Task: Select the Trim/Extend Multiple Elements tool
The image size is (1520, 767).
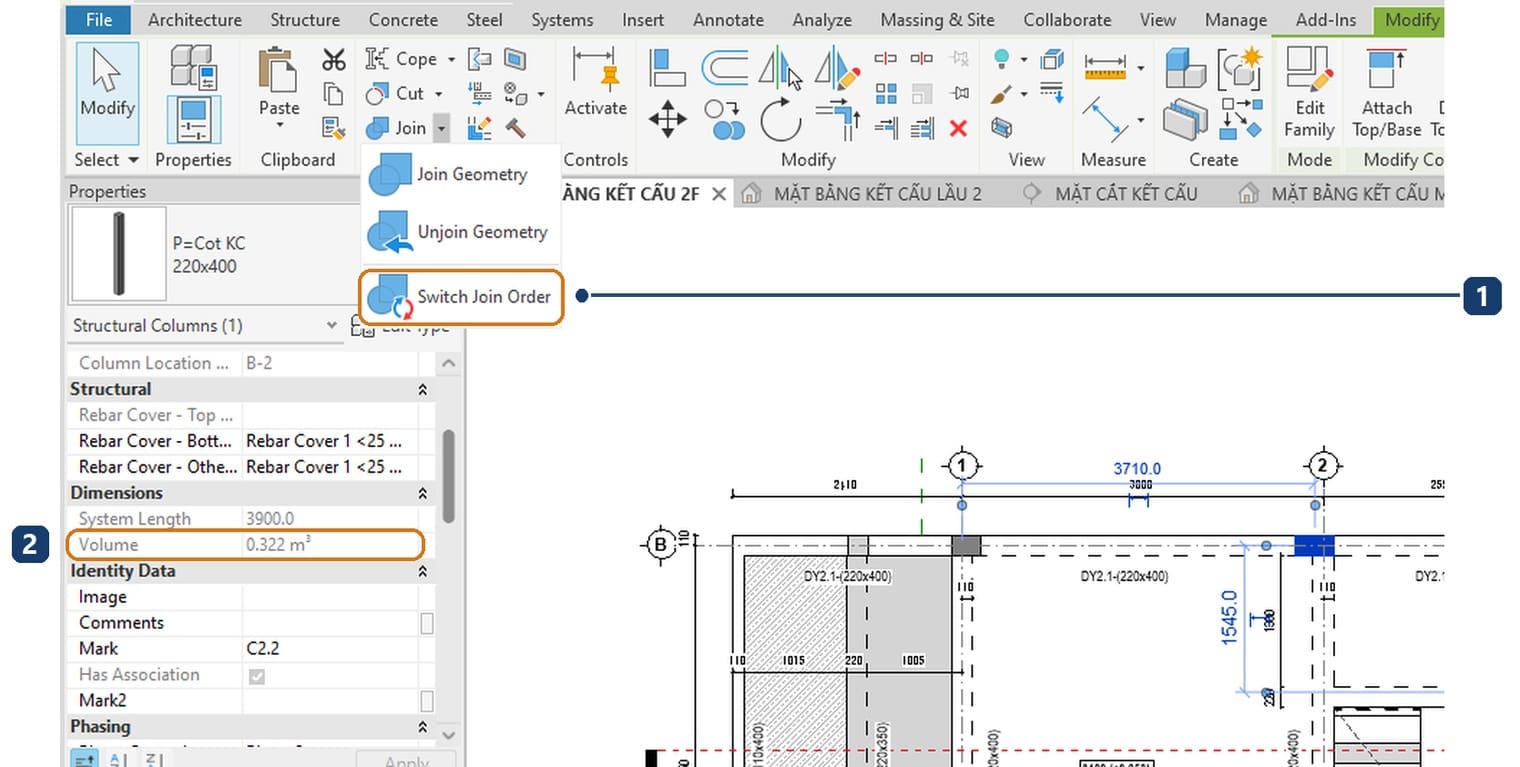Action: tap(922, 127)
